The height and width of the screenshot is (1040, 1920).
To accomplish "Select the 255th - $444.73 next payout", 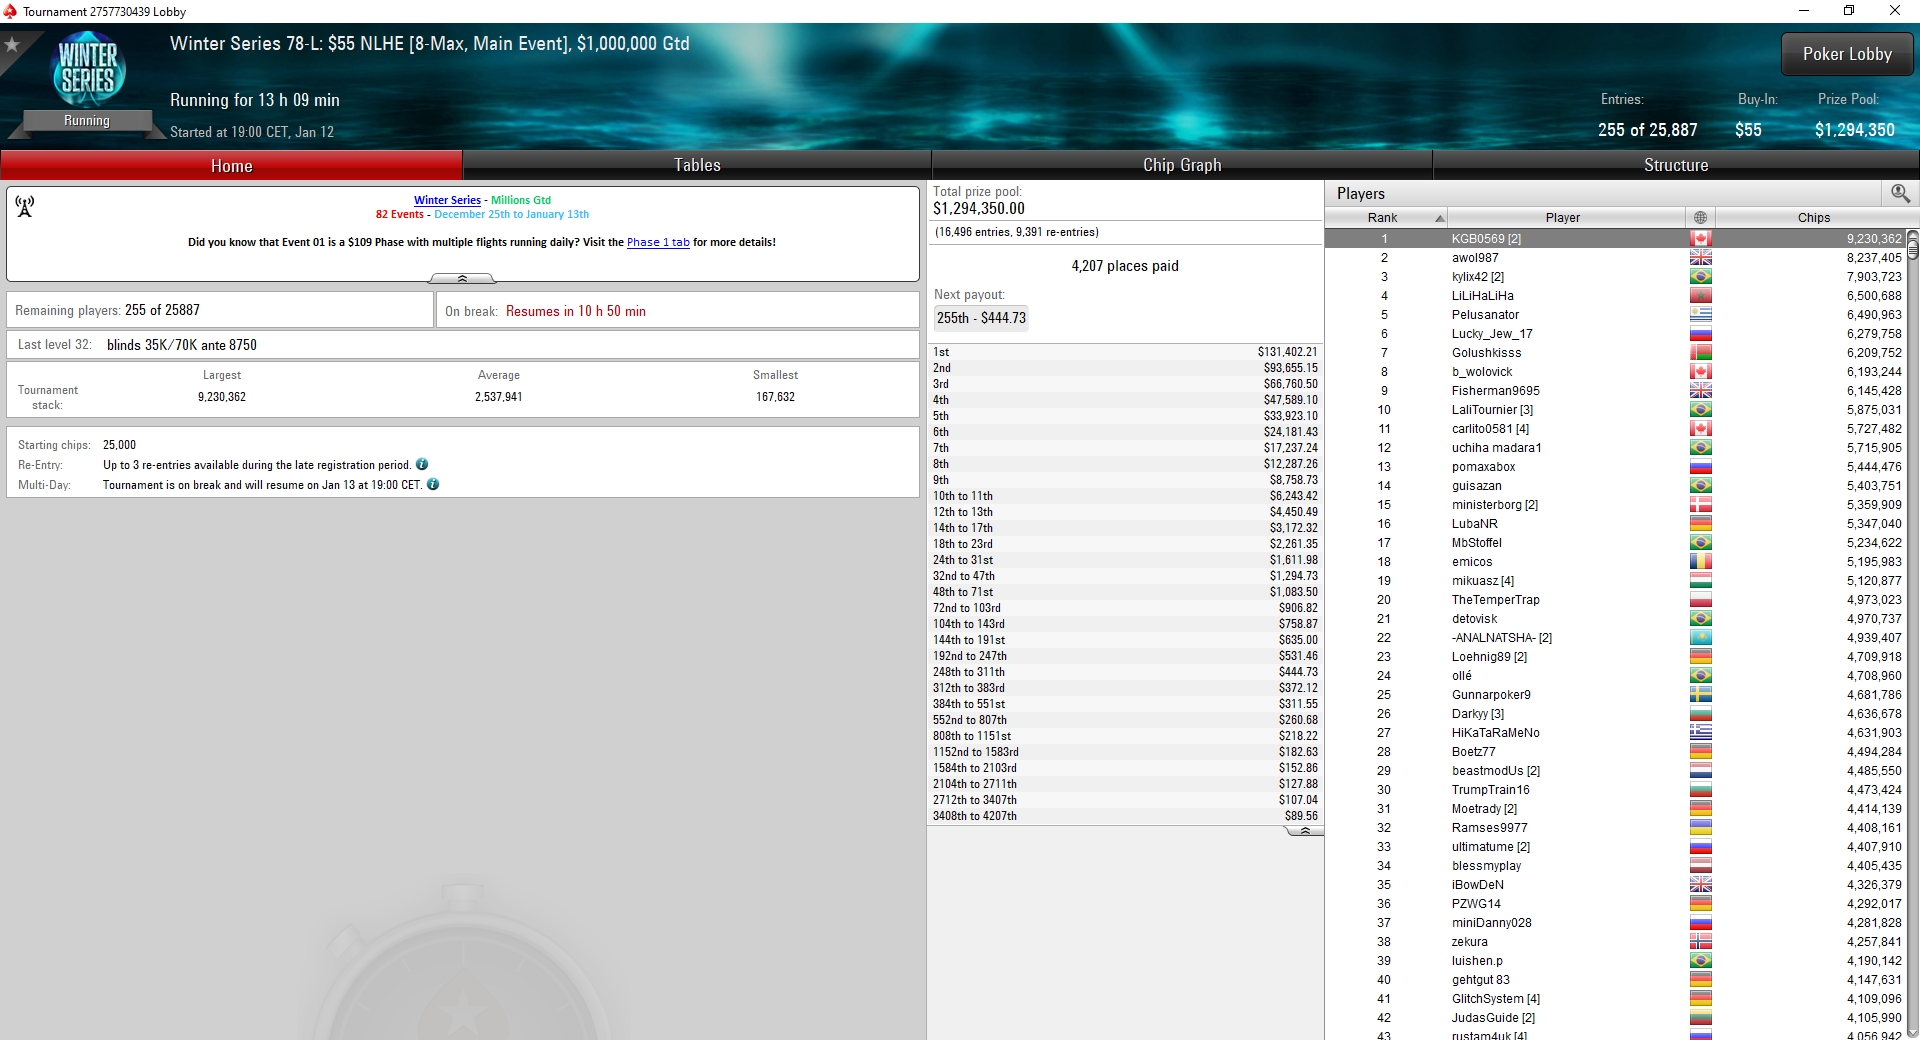I will (x=981, y=318).
